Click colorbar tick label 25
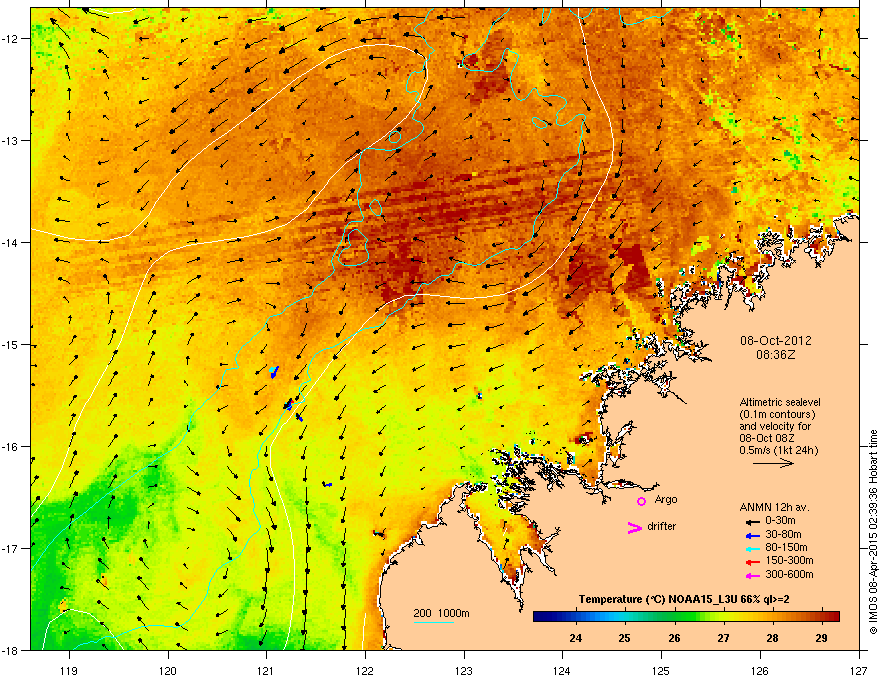This screenshot has height=680, width=880. pos(625,638)
